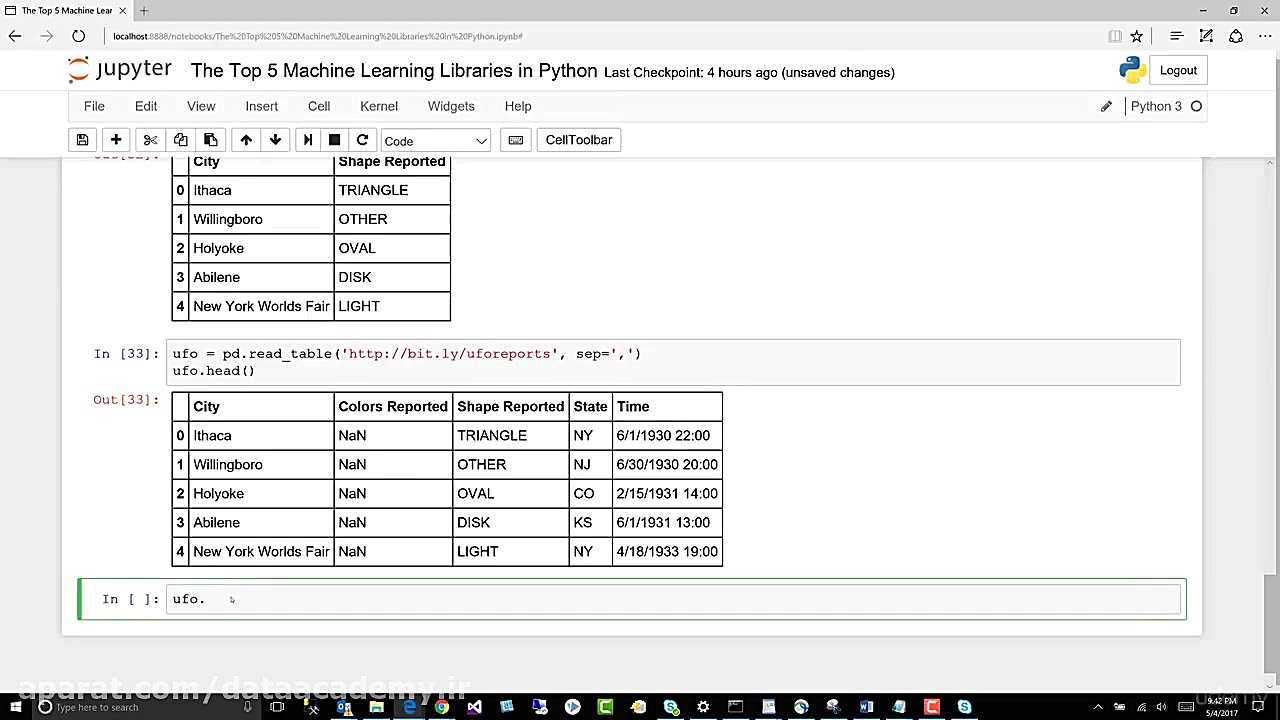Copy selected cells using the toolbar icon

tap(180, 140)
